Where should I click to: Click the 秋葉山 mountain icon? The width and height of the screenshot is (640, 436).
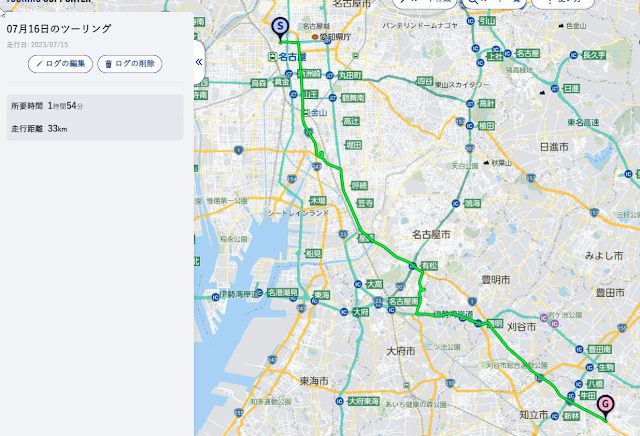[x=486, y=162]
